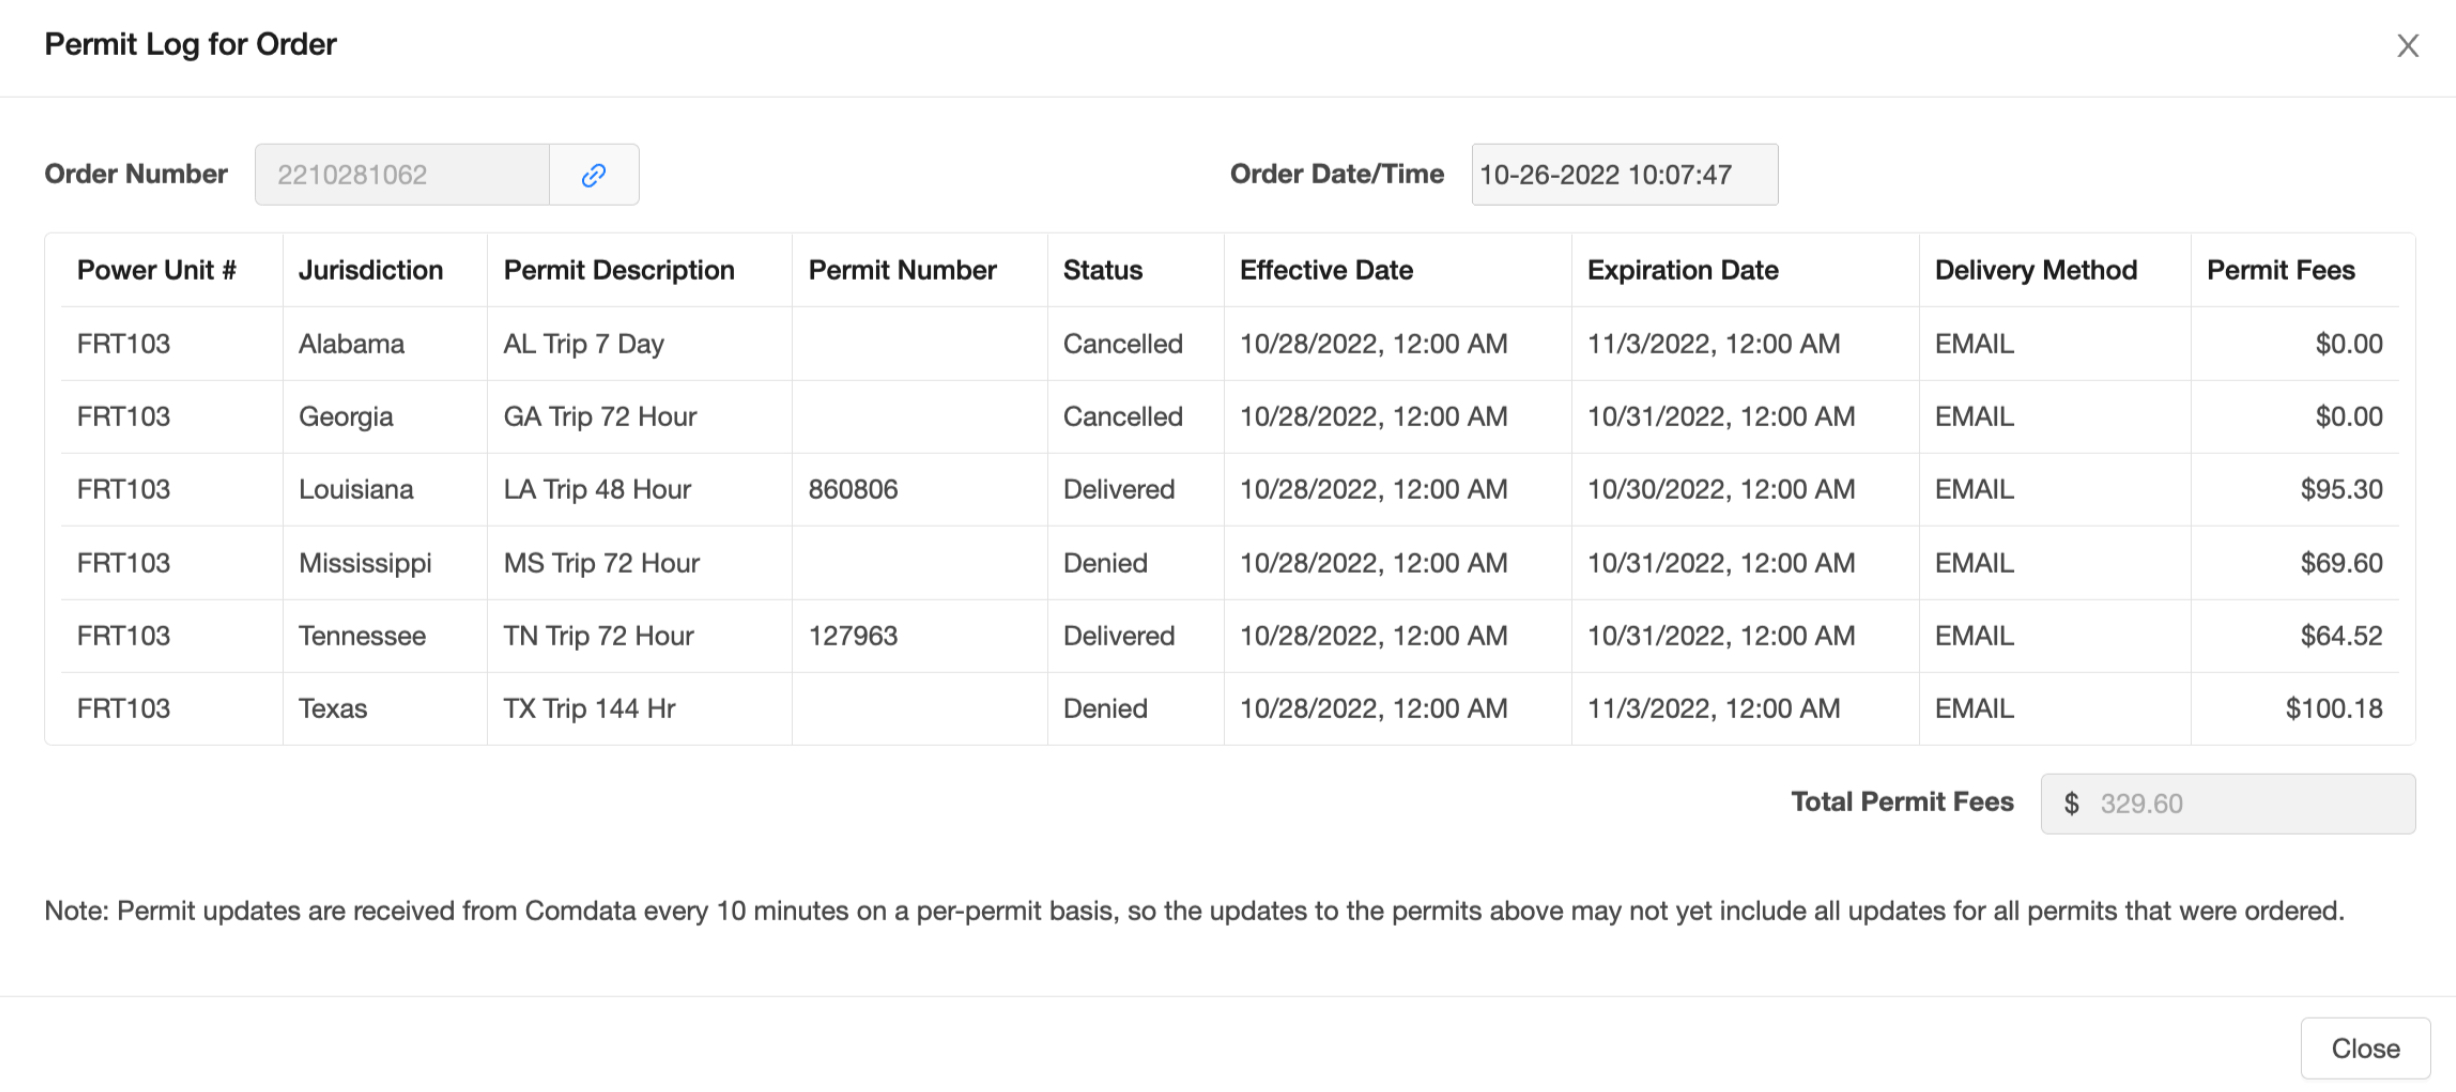Image resolution: width=2456 pixels, height=1092 pixels.
Task: Click the $100.18 Texas permit fee
Action: tap(2334, 709)
